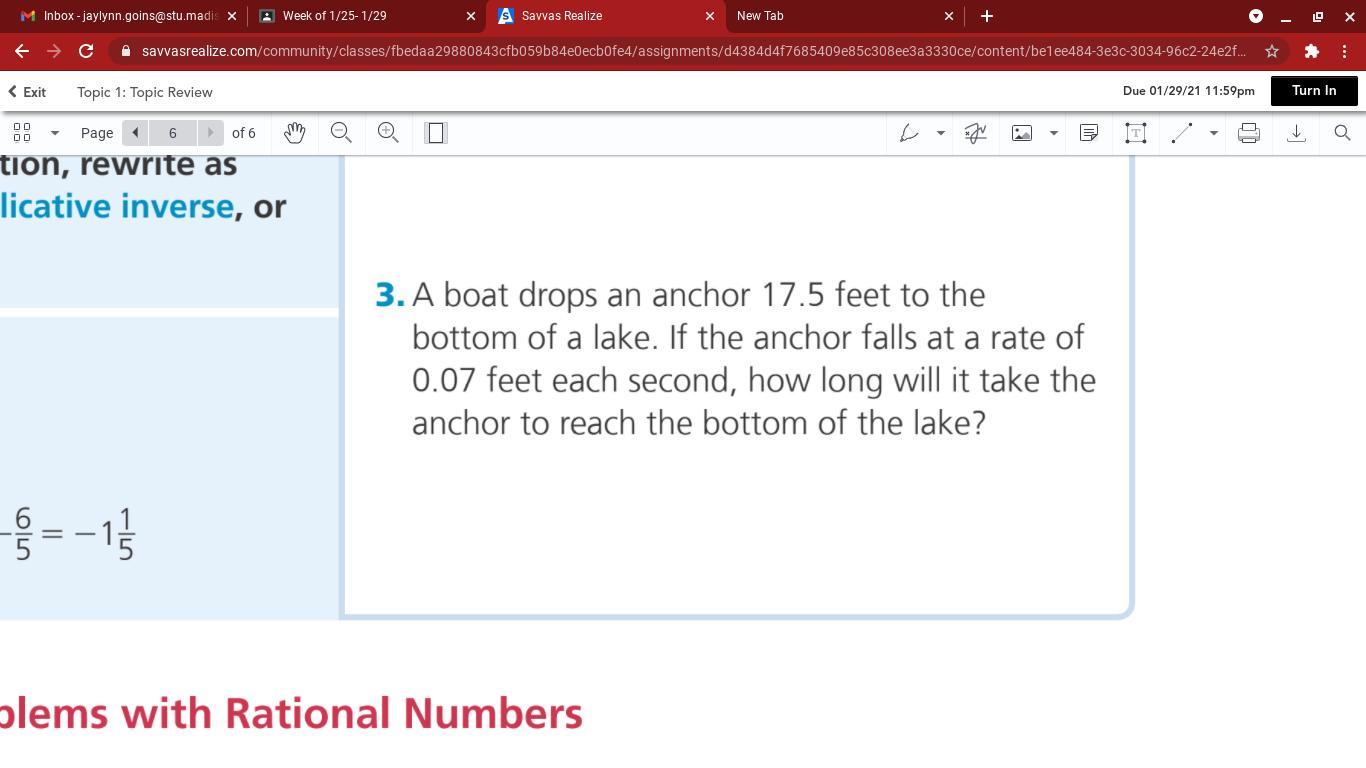
Task: Go back to previous browser page
Action: [22, 51]
